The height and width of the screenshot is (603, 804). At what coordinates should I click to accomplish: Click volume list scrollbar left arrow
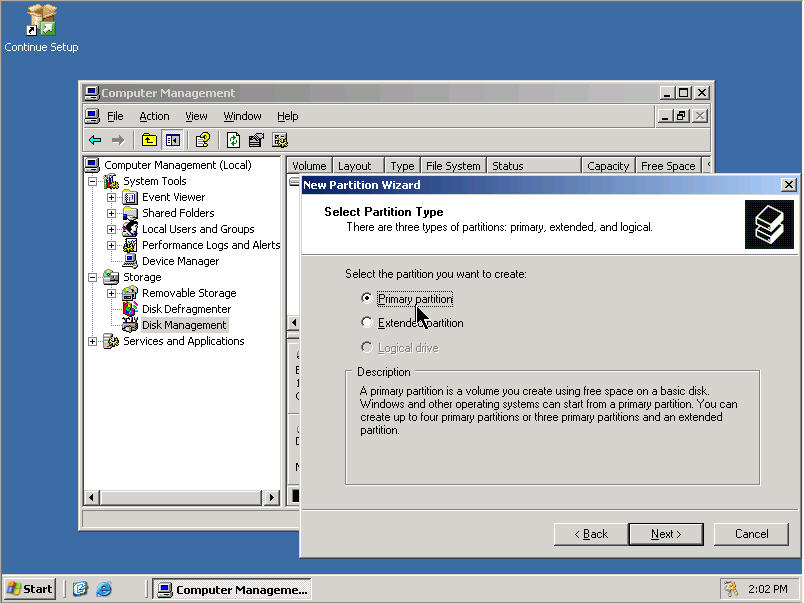[x=294, y=323]
